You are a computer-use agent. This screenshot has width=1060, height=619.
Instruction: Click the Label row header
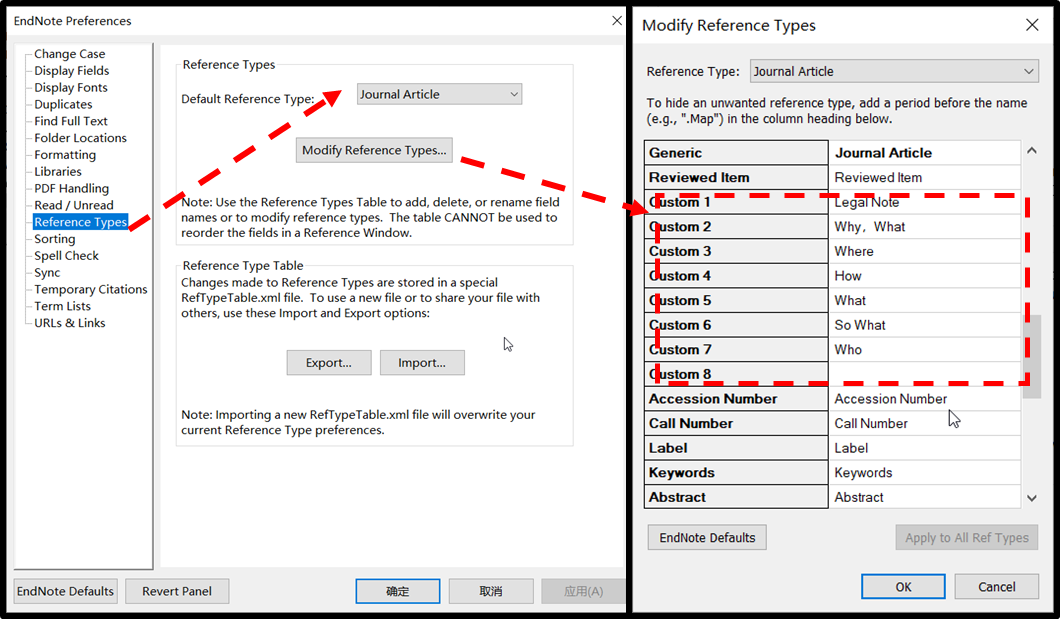point(736,448)
